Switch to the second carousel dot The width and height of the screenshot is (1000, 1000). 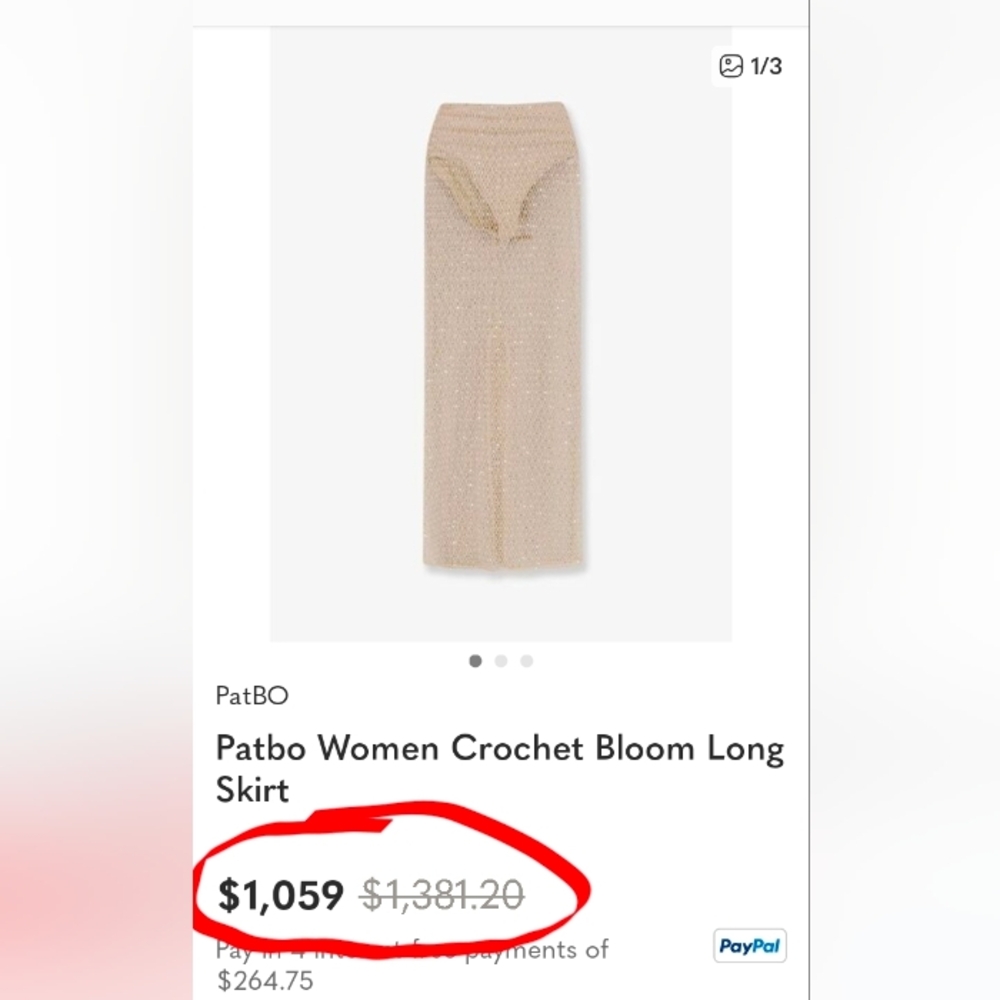point(501,661)
